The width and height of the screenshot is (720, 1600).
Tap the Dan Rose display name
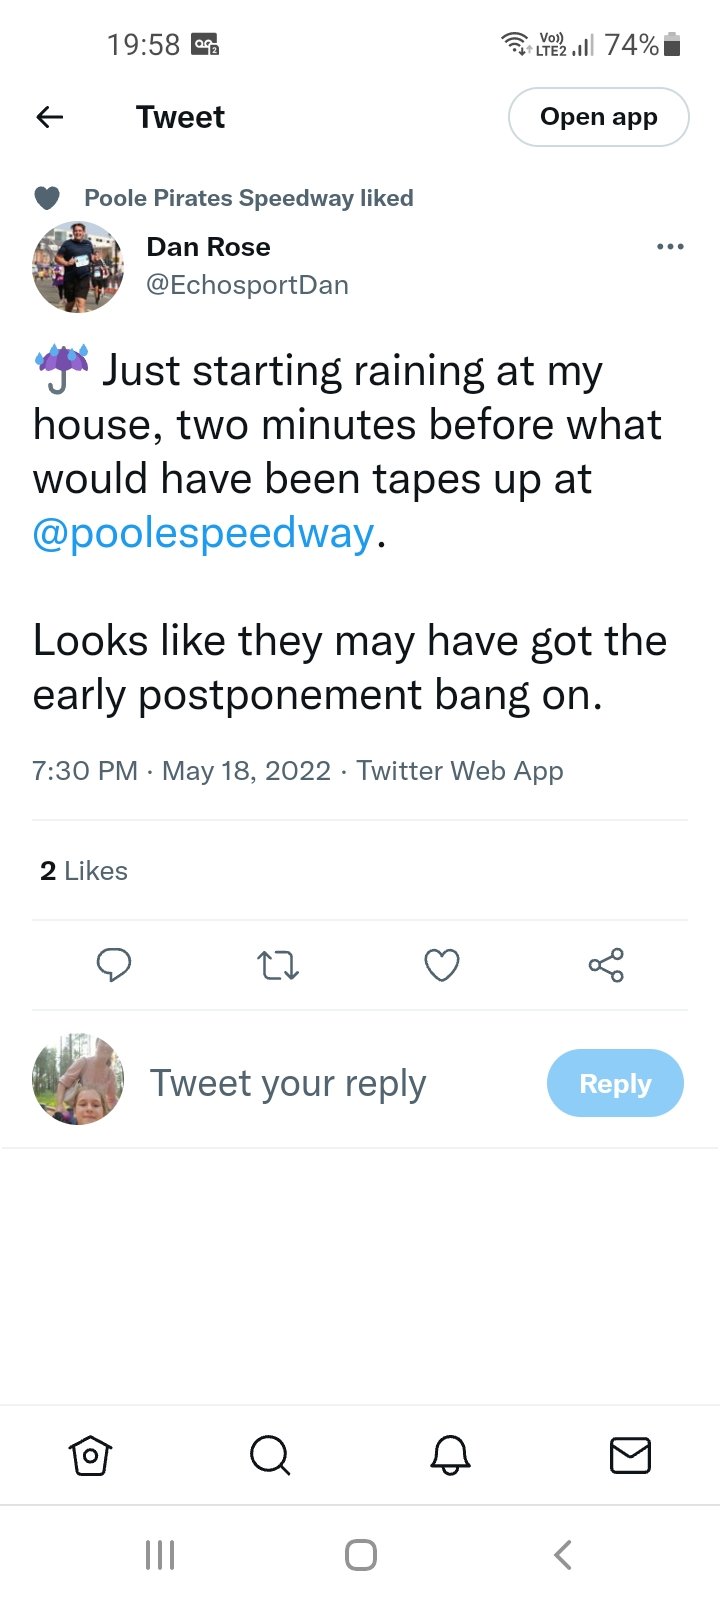click(x=208, y=247)
